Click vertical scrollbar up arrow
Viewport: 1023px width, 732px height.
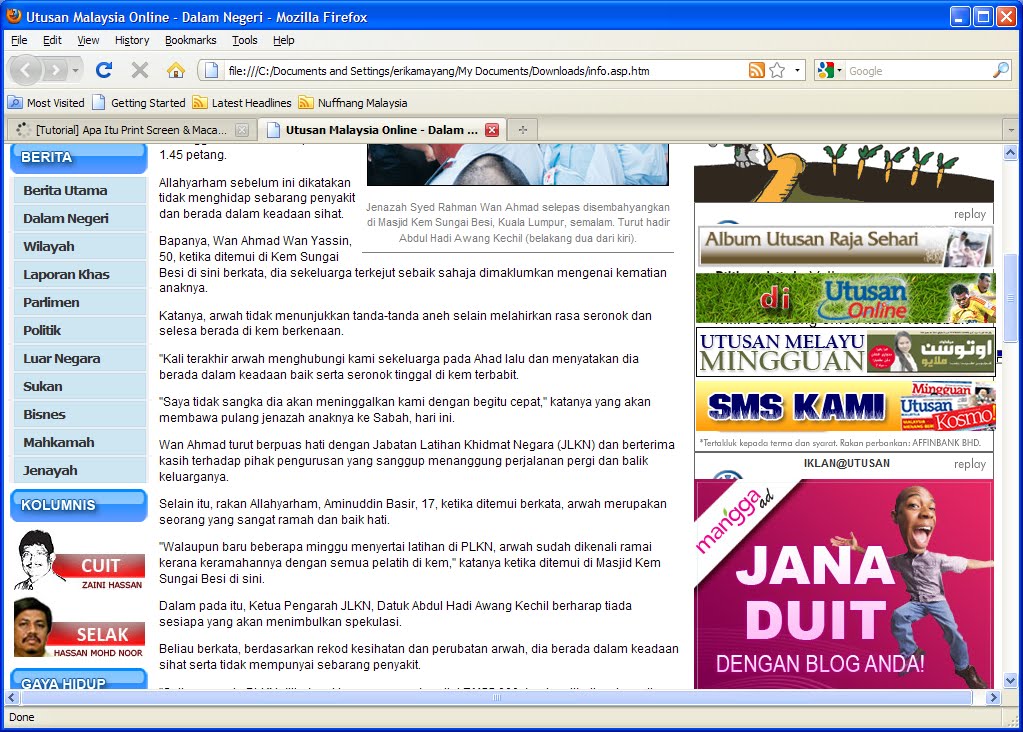click(x=1011, y=153)
